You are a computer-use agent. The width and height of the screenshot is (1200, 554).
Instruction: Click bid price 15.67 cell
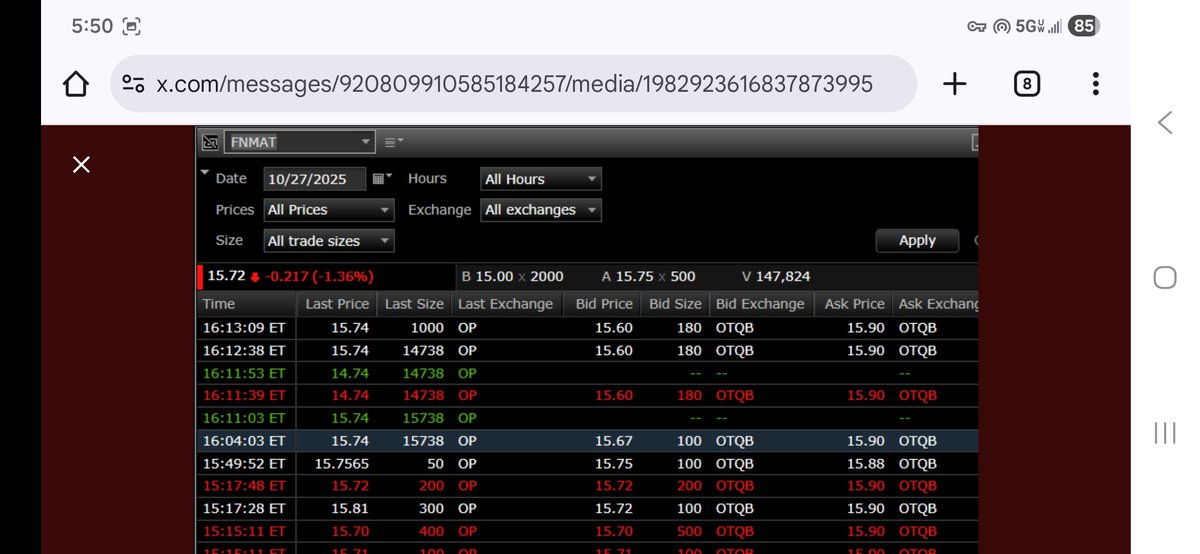click(613, 440)
